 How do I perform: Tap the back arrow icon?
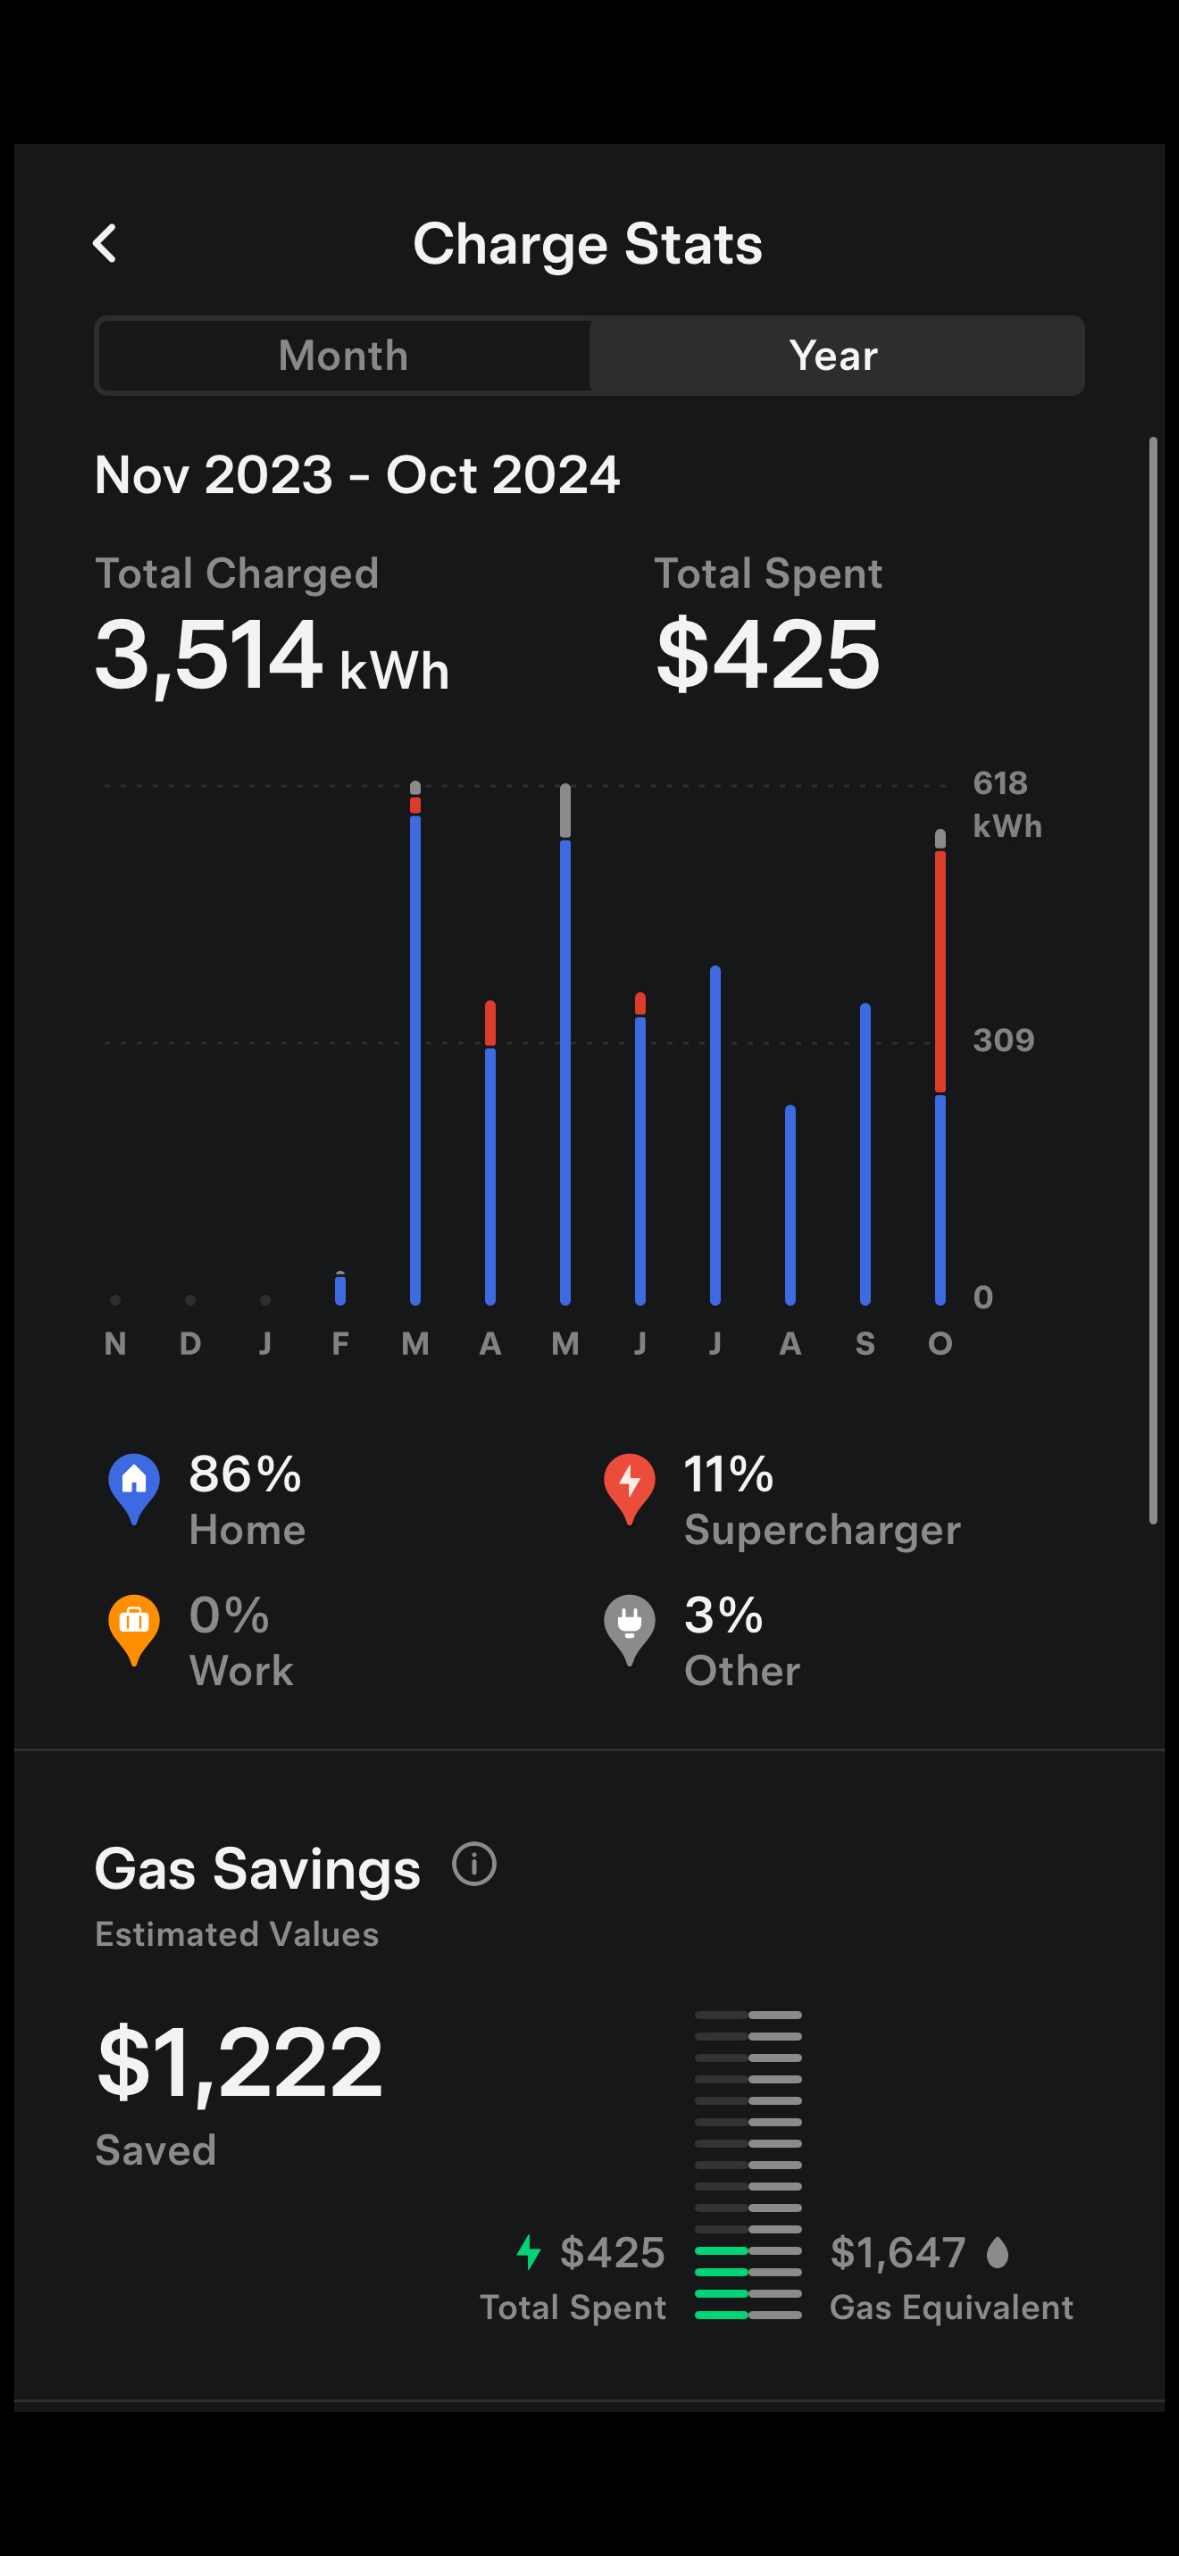pos(105,243)
